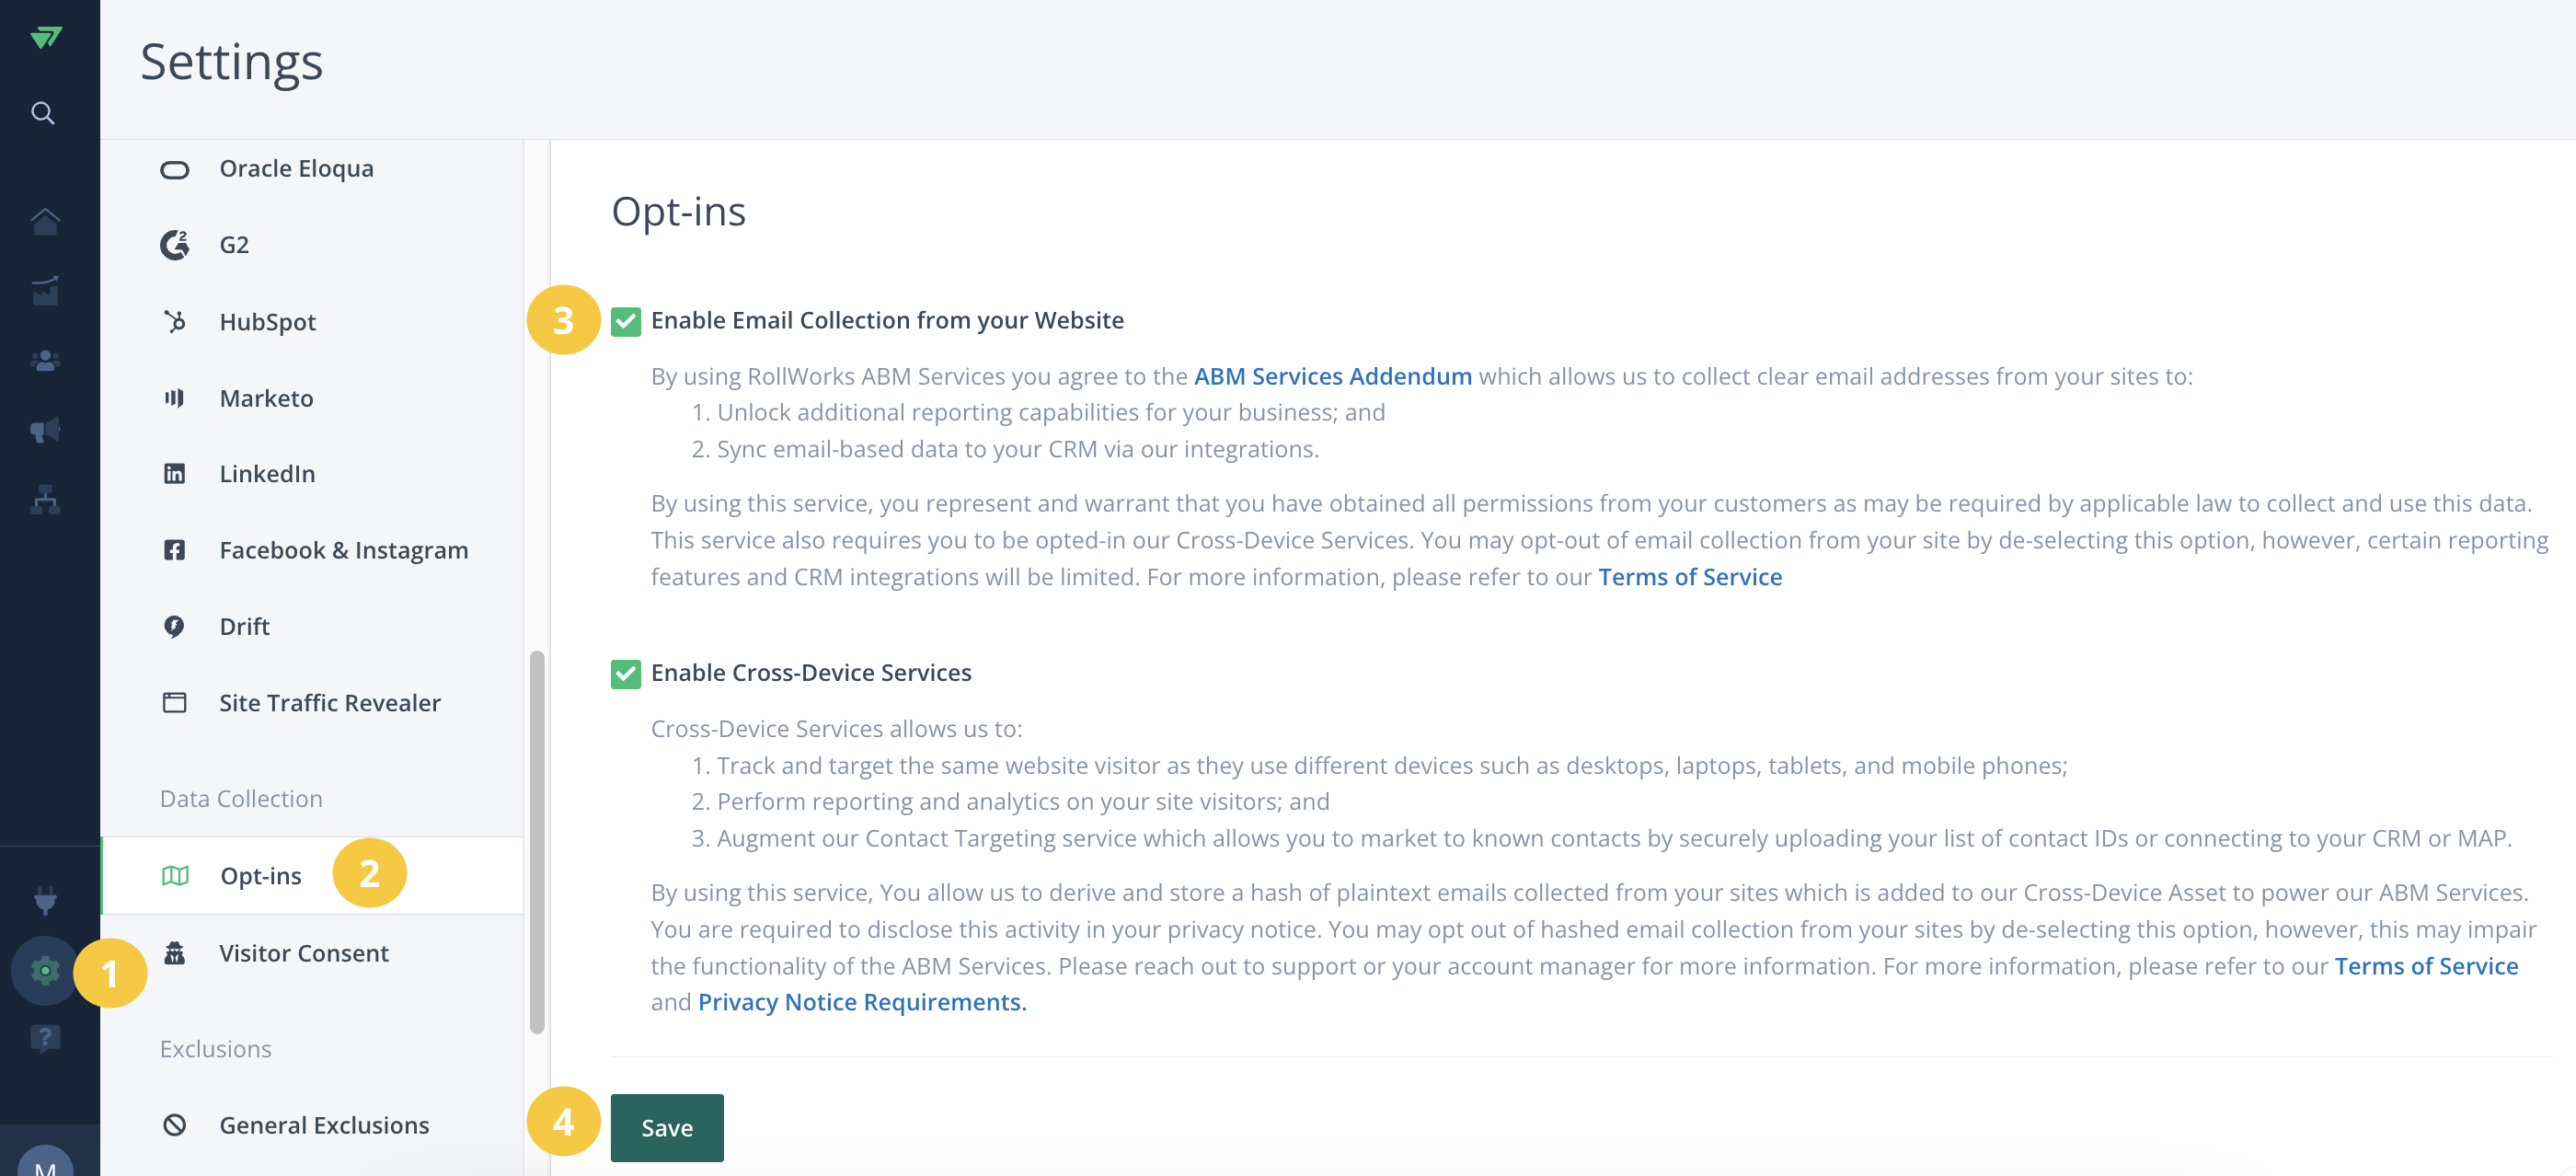This screenshot has height=1176, width=2576.
Task: Click the Visitor Consent spy icon
Action: (x=174, y=953)
